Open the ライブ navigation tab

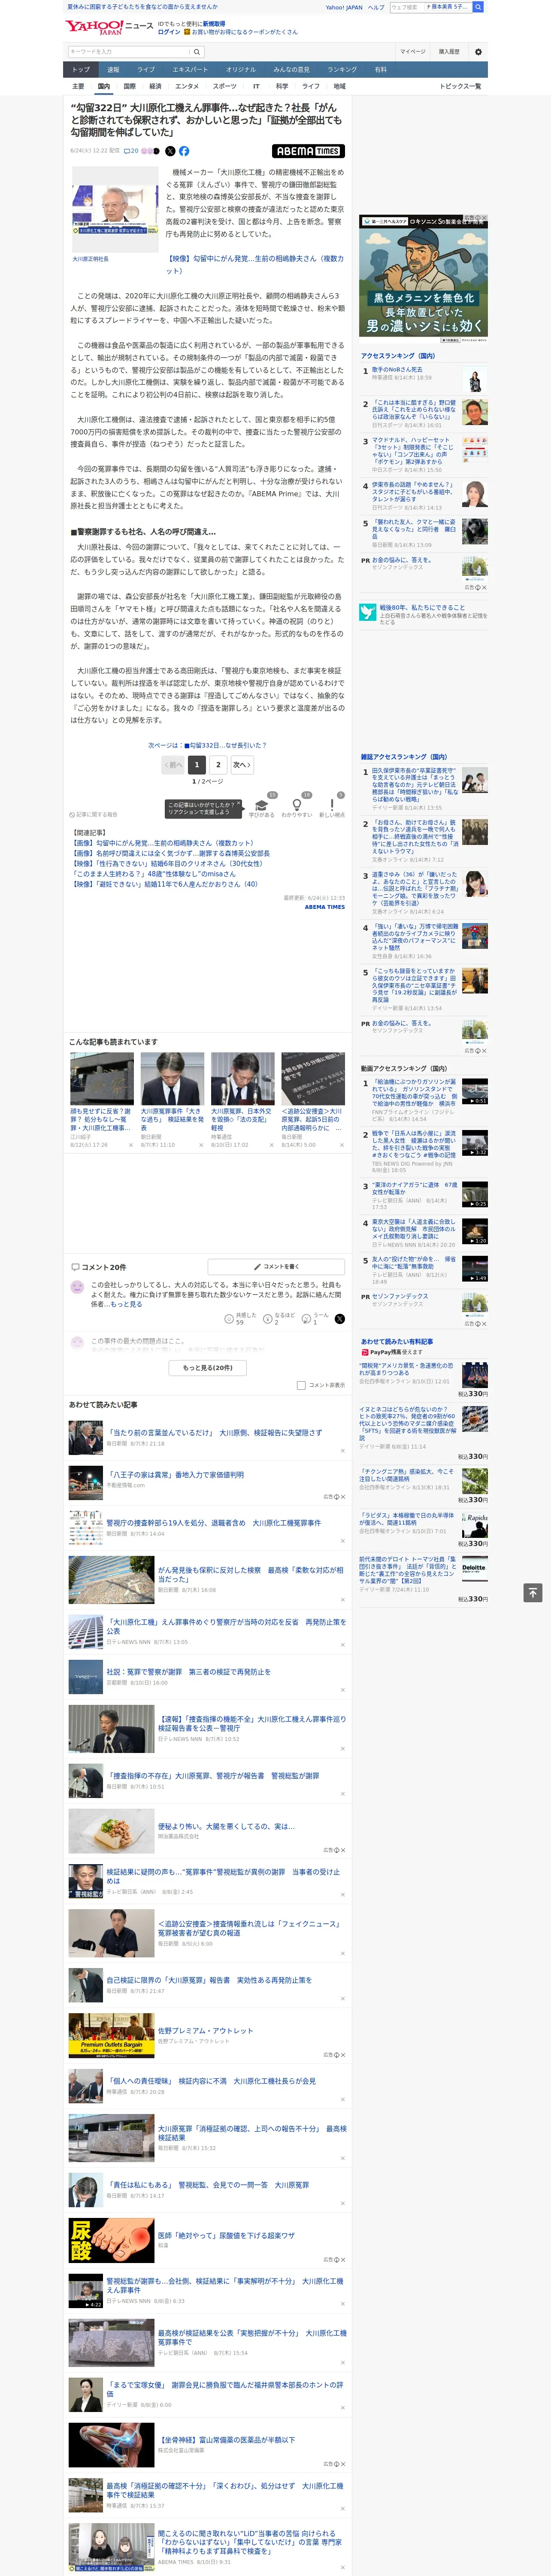click(x=146, y=70)
